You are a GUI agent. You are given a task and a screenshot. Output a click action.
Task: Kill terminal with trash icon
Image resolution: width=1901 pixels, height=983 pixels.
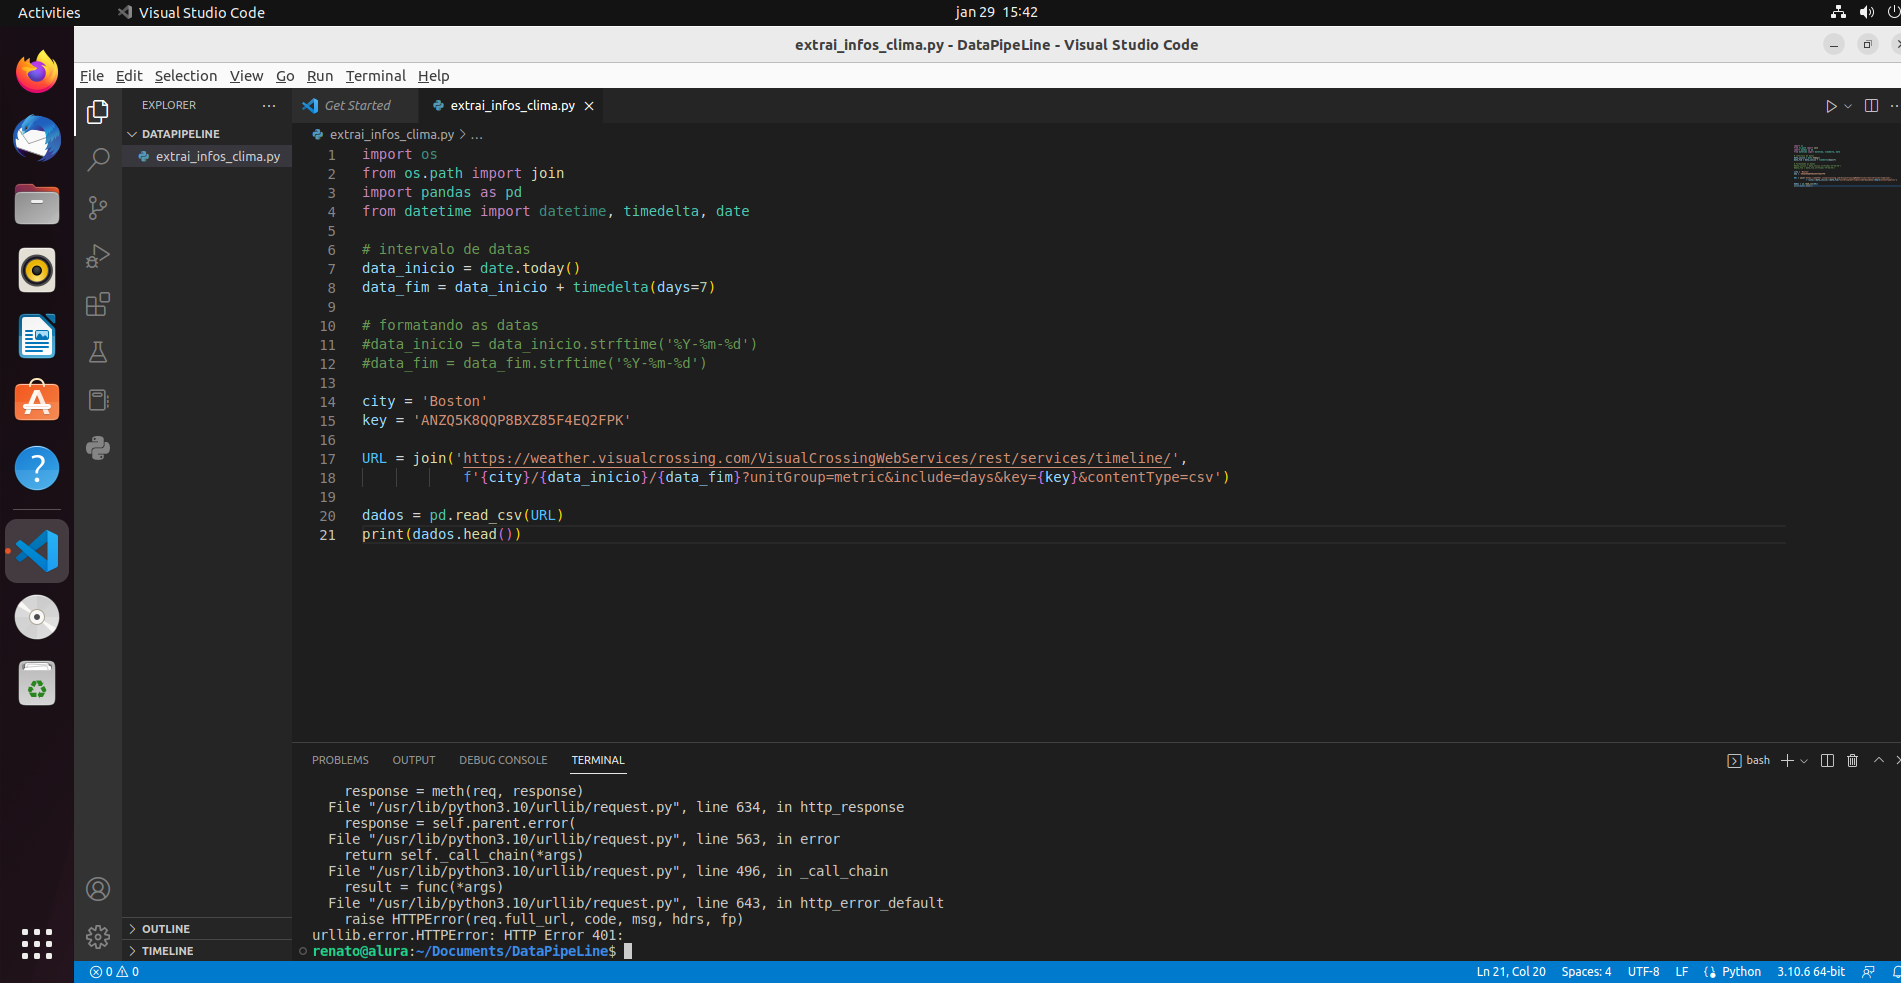(x=1852, y=761)
